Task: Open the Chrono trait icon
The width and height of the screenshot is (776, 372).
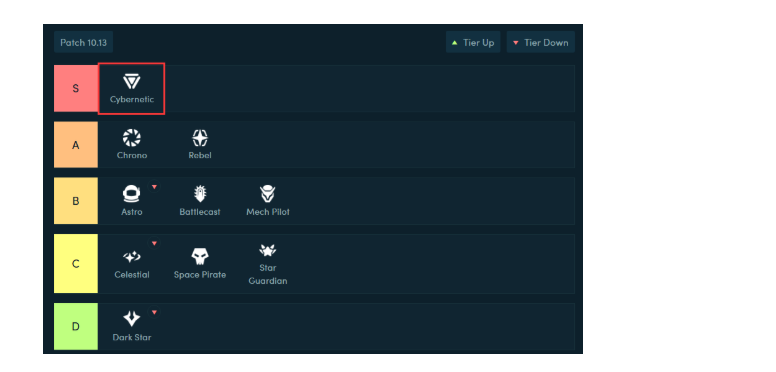Action: pos(132,138)
